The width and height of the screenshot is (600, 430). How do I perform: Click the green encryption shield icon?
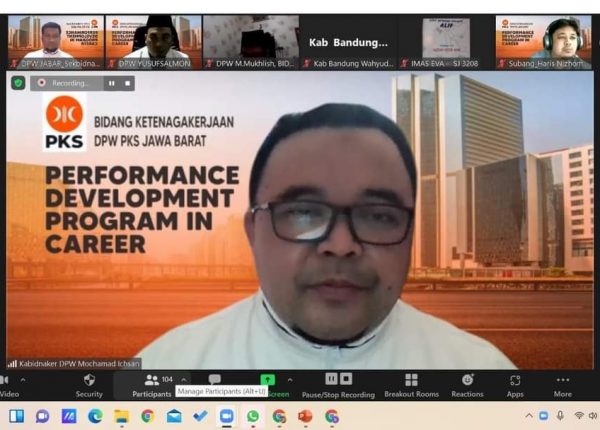tap(18, 83)
